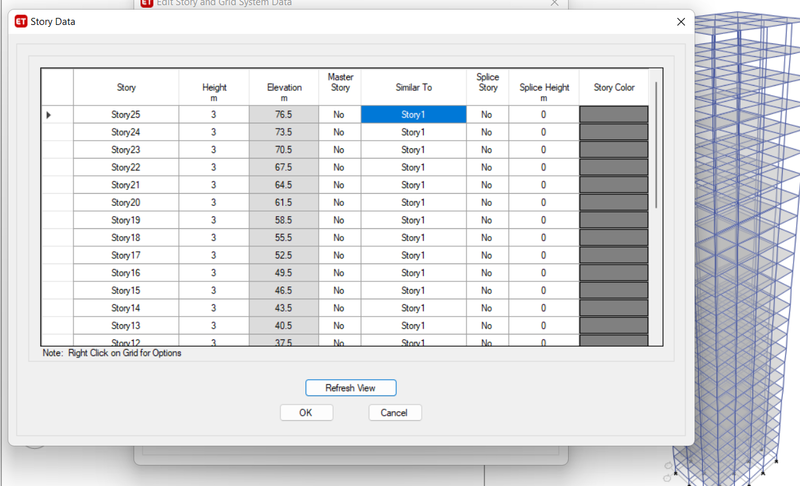The image size is (800, 486).
Task: Select the Story16 name cell
Action: 126,273
